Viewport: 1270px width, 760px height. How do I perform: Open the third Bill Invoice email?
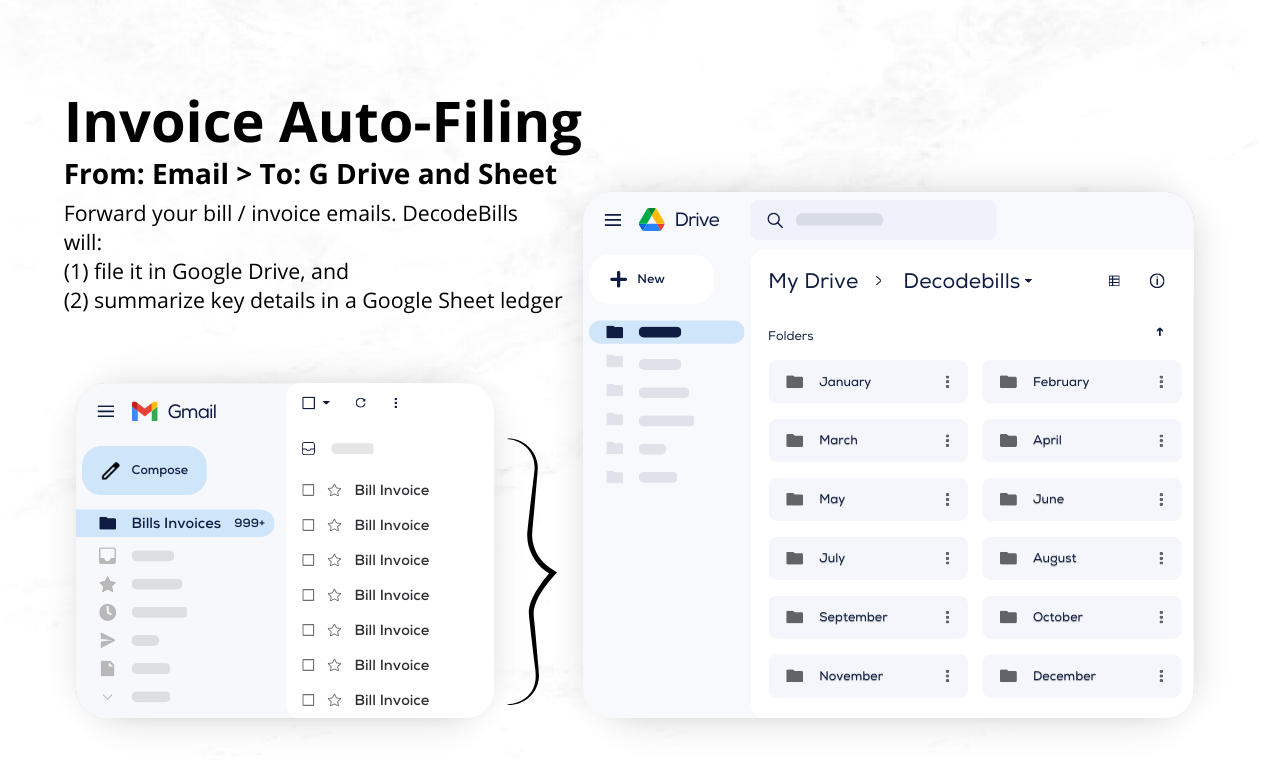pyautogui.click(x=392, y=560)
